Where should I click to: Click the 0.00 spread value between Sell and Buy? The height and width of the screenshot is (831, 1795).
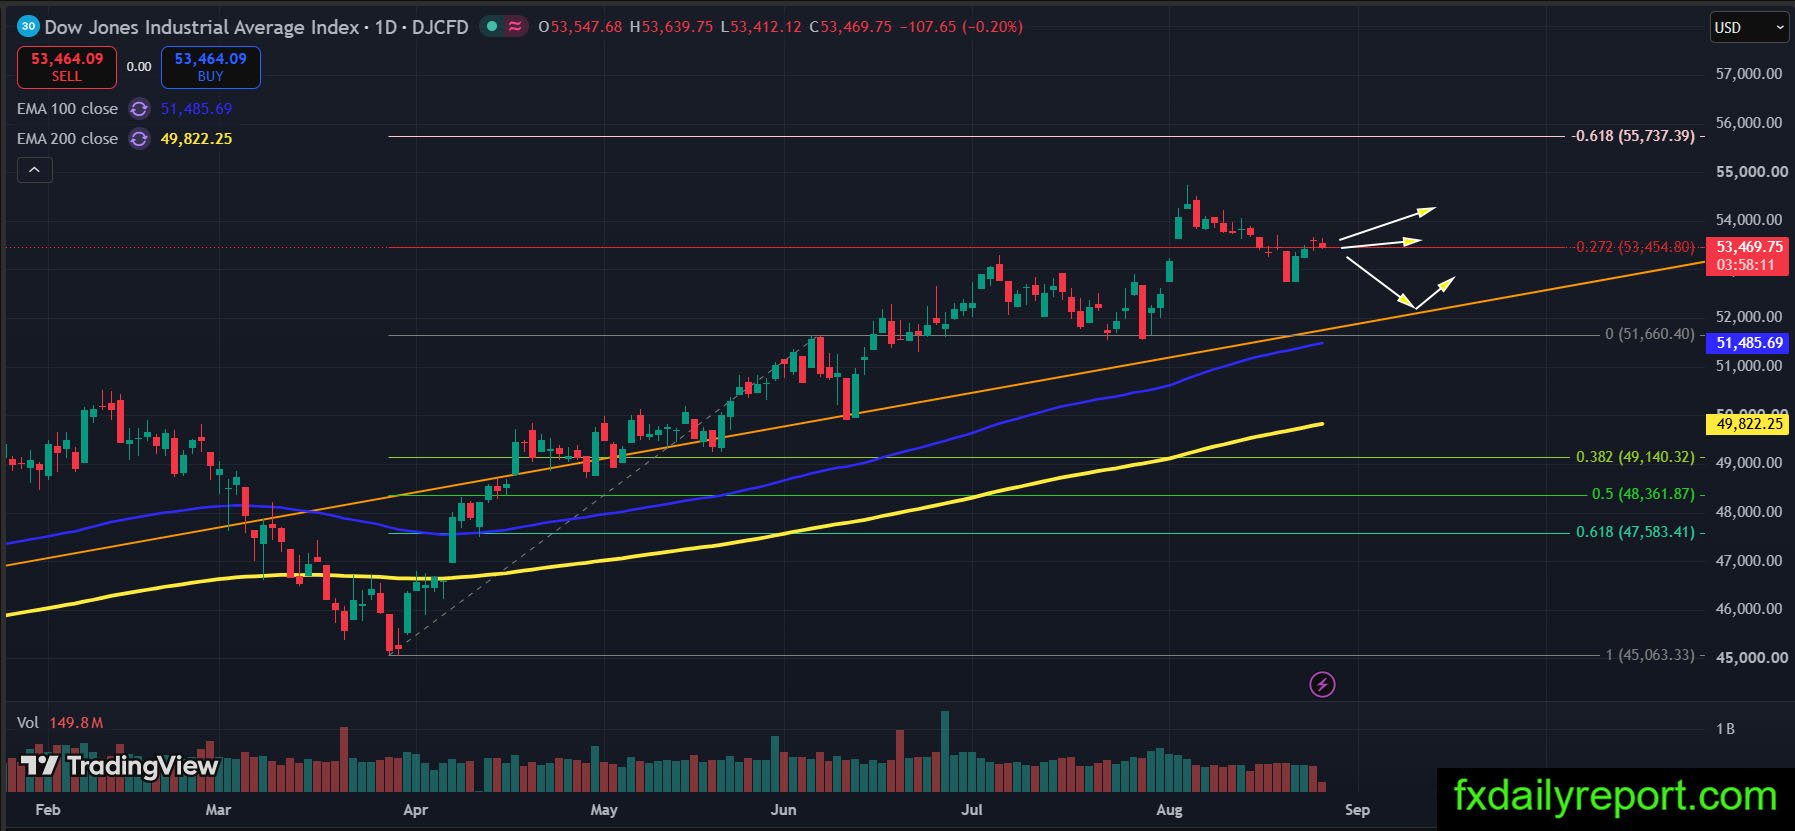pyautogui.click(x=139, y=67)
